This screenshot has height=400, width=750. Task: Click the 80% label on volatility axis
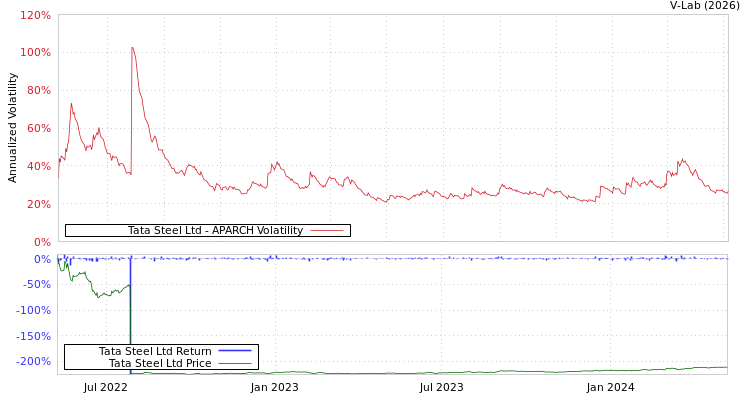(x=38, y=90)
